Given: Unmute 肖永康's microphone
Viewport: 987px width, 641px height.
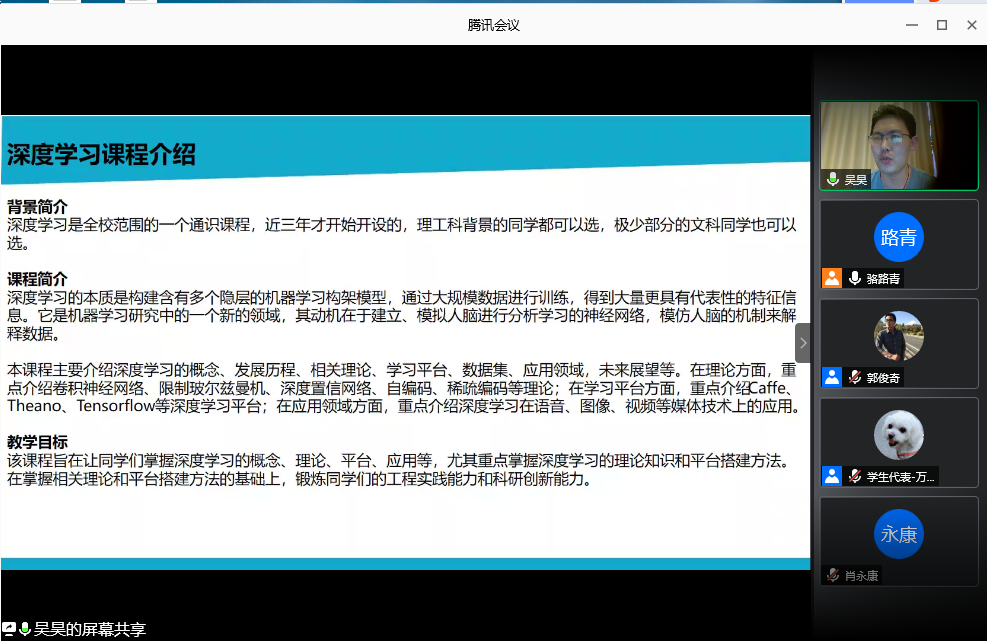Looking at the screenshot, I should pyautogui.click(x=832, y=575).
